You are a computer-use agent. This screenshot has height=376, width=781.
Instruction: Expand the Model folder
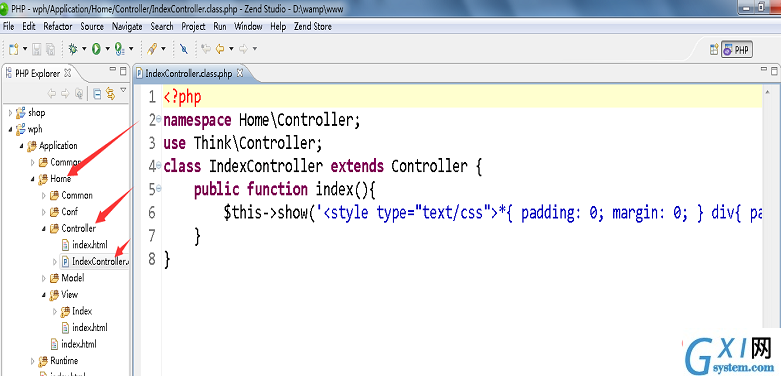[43, 277]
